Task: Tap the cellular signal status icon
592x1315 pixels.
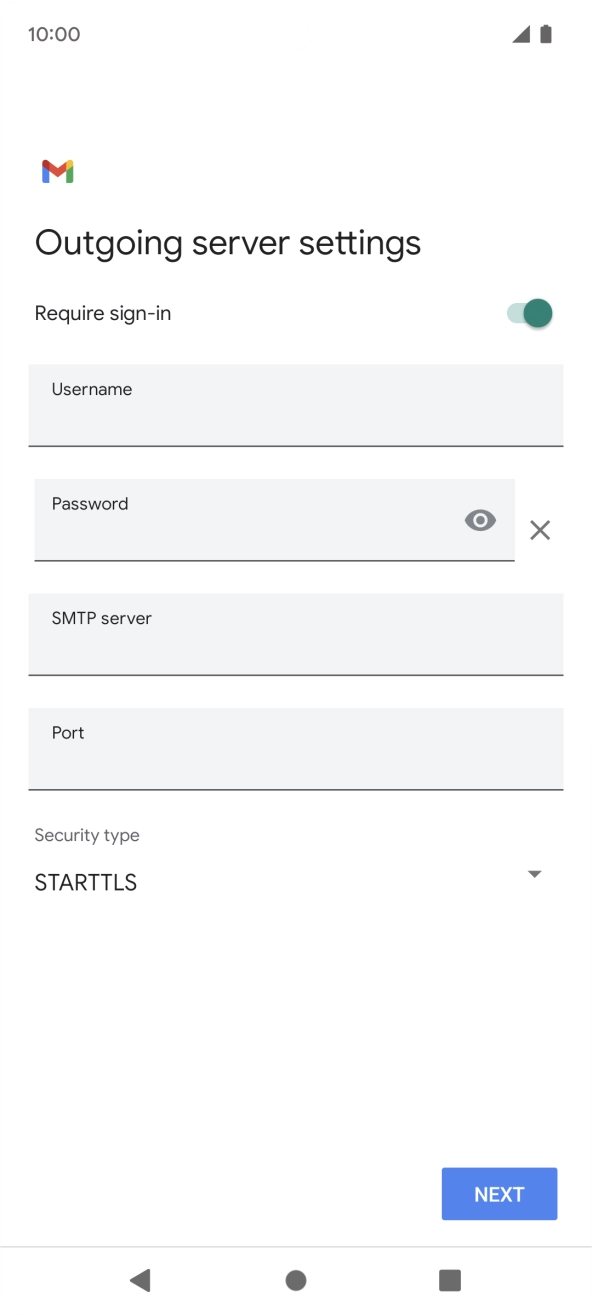Action: pyautogui.click(x=521, y=35)
